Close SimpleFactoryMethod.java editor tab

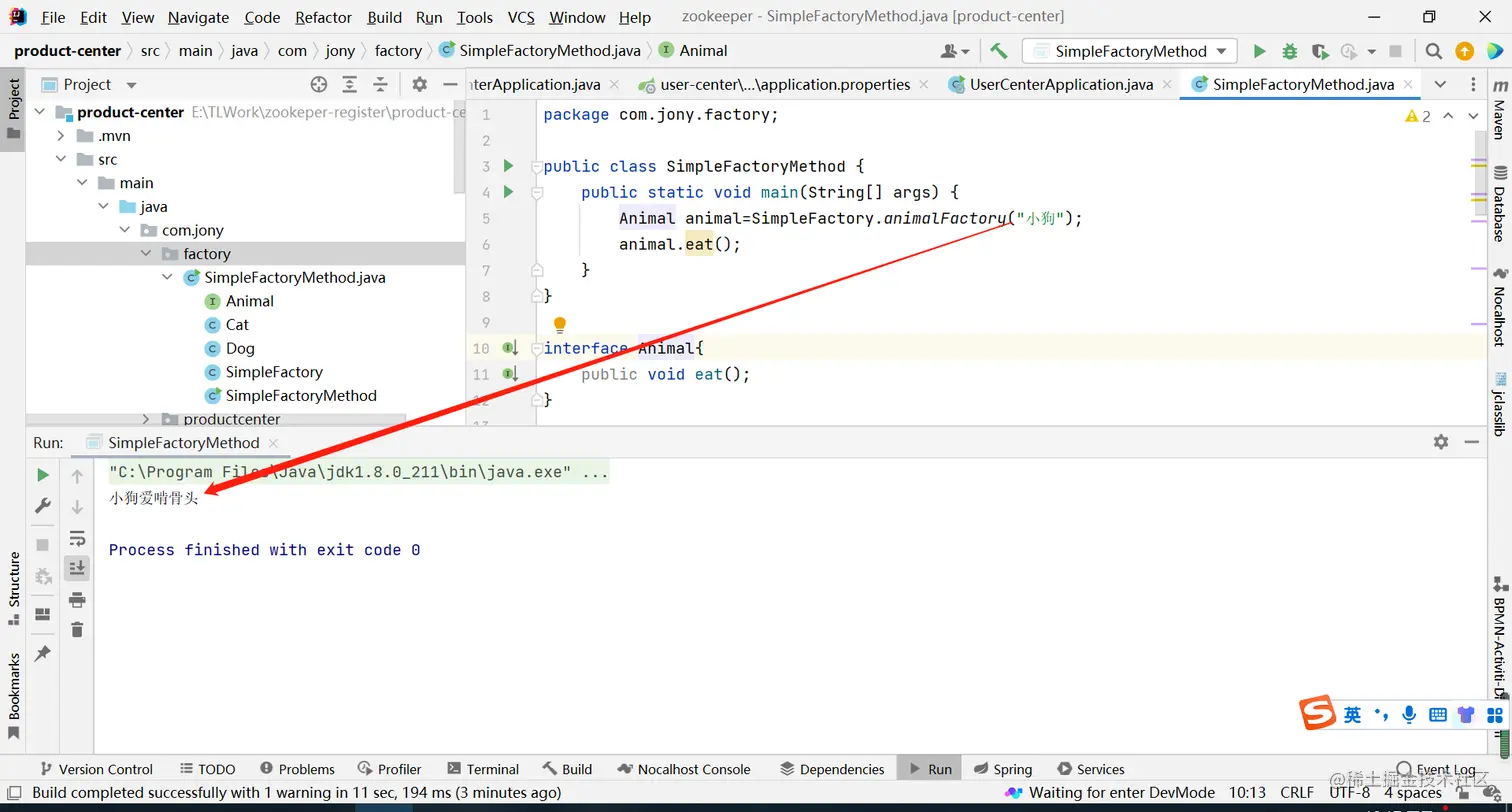pos(1408,85)
